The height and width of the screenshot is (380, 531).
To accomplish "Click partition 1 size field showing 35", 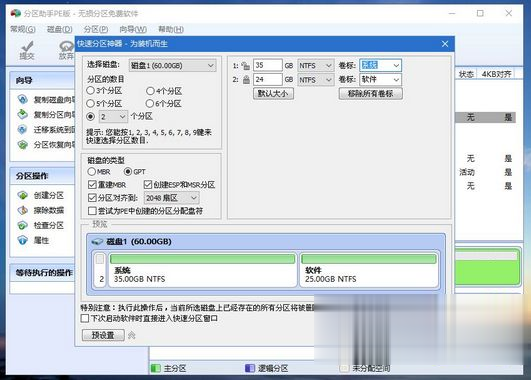I will click(268, 65).
